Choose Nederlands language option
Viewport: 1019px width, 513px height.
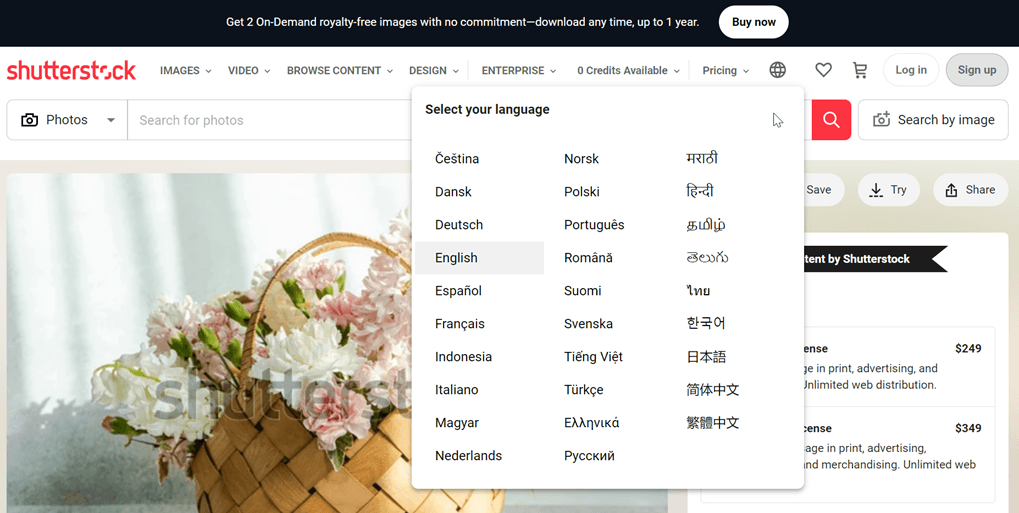click(x=469, y=456)
